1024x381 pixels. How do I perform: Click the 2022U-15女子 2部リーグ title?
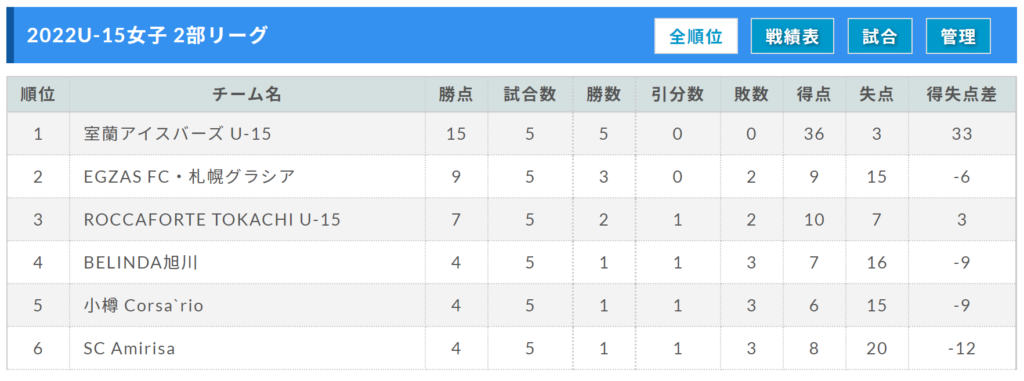148,35
